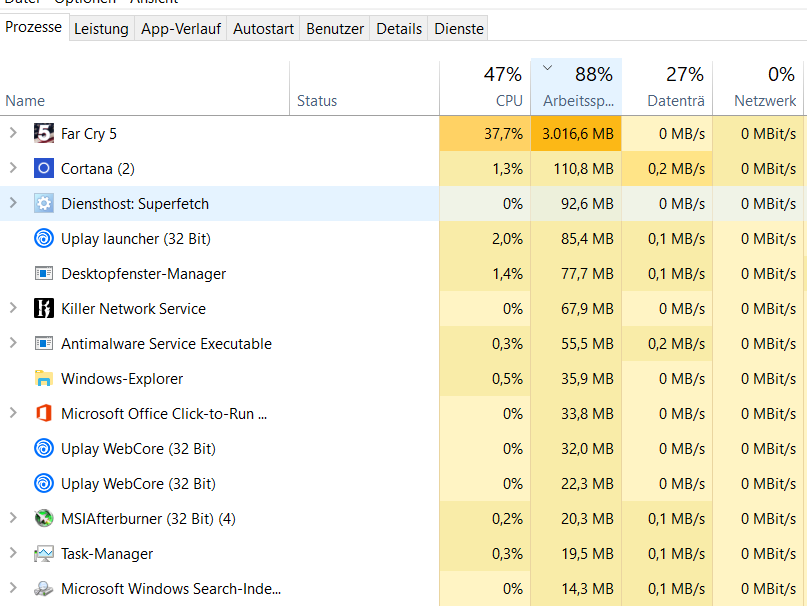The image size is (807, 606).
Task: Click the Cortana process icon
Action: click(x=43, y=169)
